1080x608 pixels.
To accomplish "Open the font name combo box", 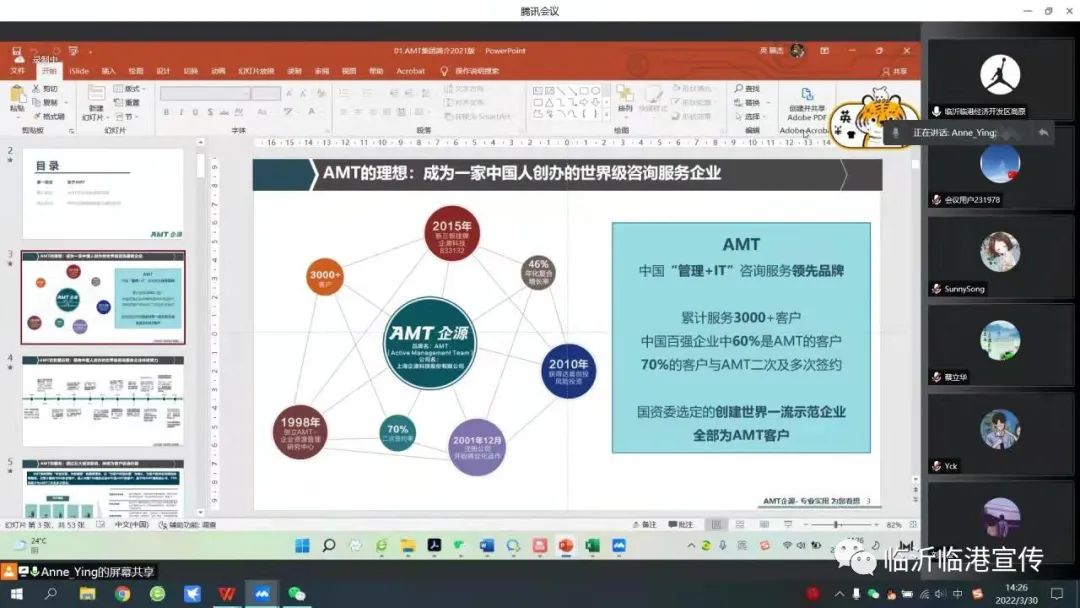I will [x=205, y=93].
